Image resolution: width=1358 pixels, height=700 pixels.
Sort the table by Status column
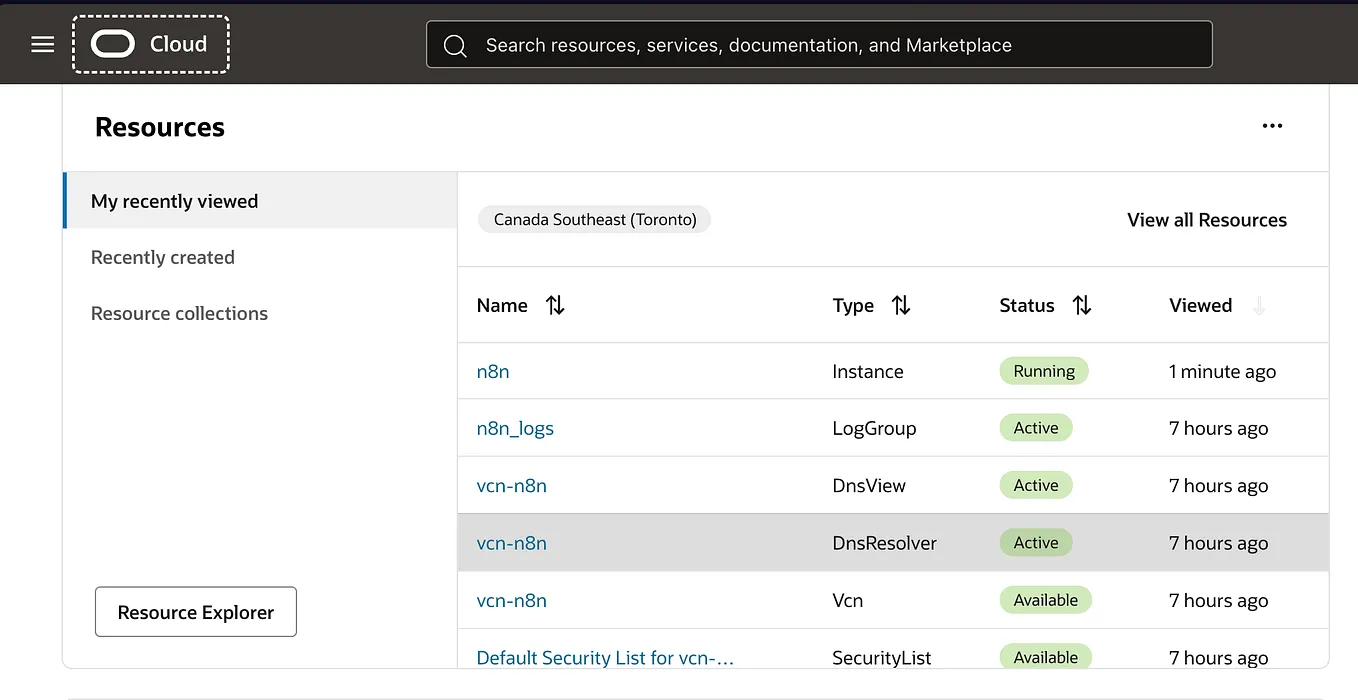click(x=1082, y=305)
